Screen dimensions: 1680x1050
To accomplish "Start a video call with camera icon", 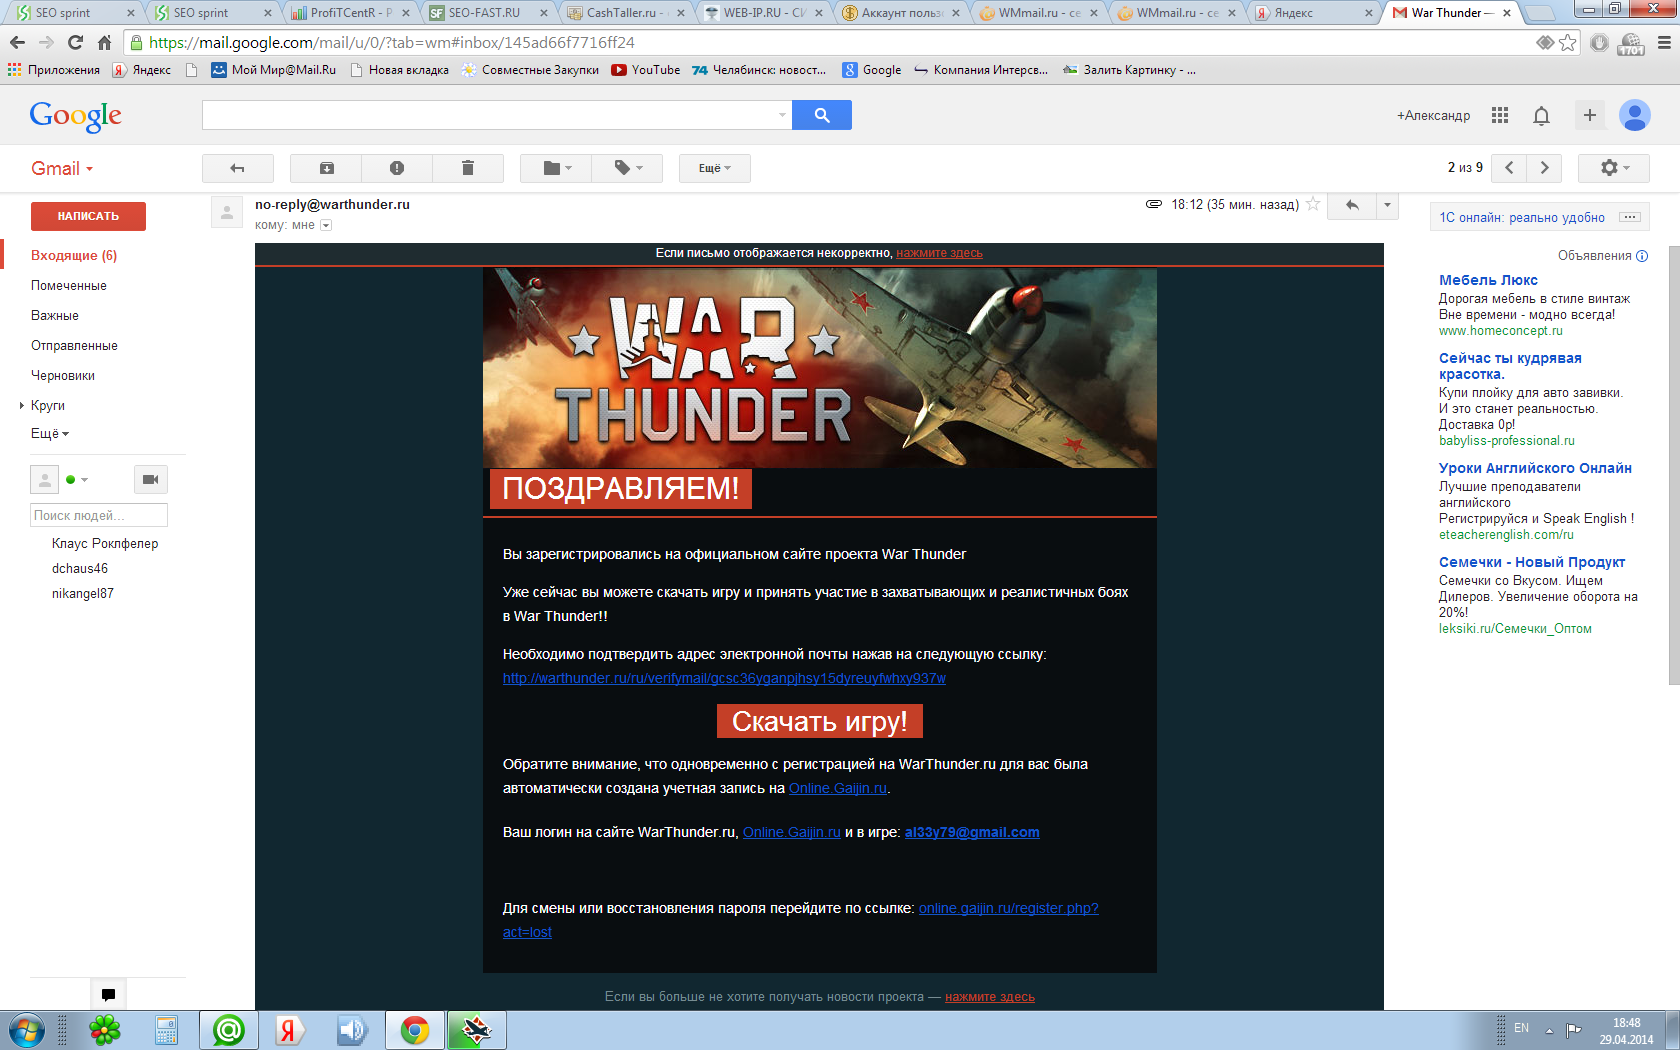I will [x=150, y=480].
